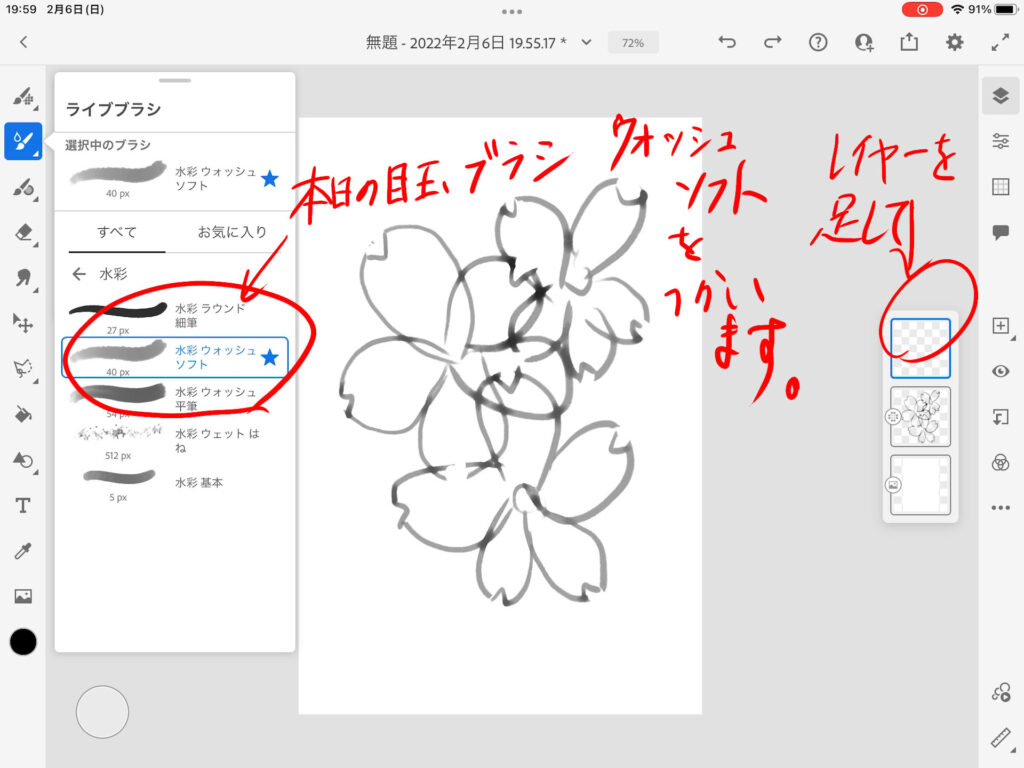Open the 72% zoom level menu
Image resolution: width=1024 pixels, height=768 pixels.
pyautogui.click(x=633, y=43)
